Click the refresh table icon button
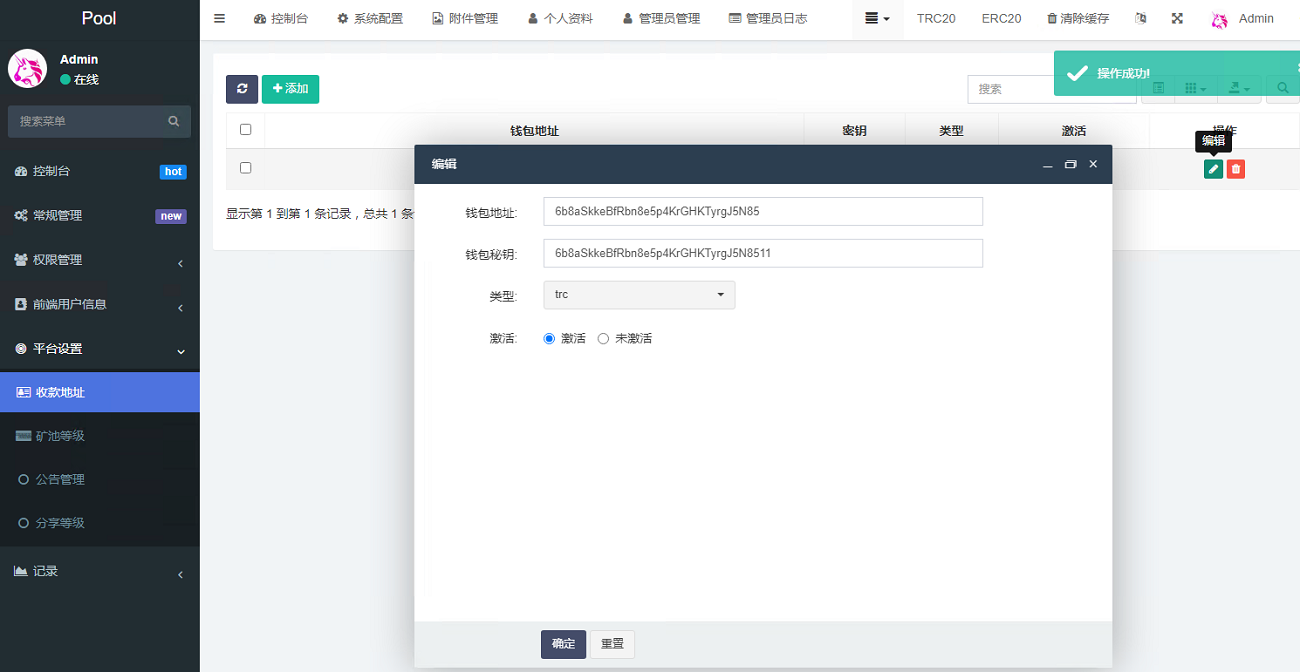 click(x=242, y=89)
